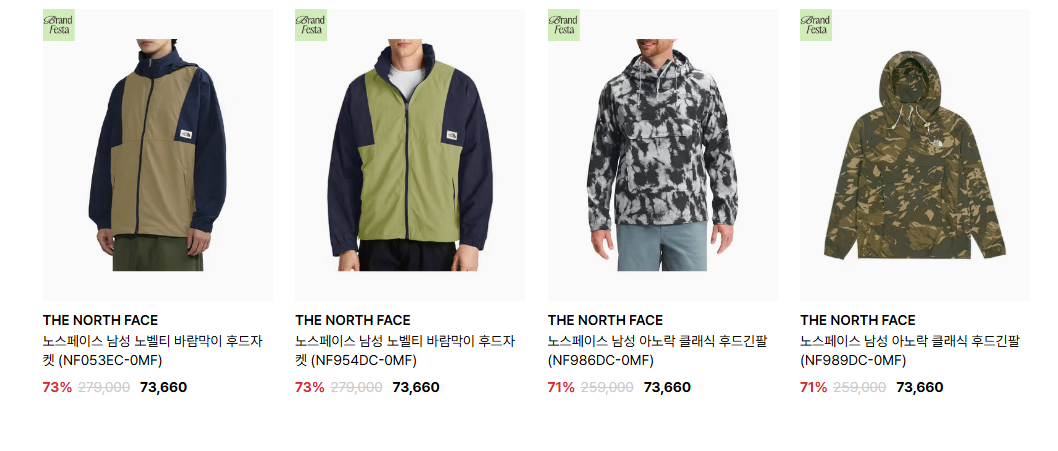Click Brand Festa badge on gray tie-dye anorak
This screenshot has width=1058, height=451.
coord(563,25)
